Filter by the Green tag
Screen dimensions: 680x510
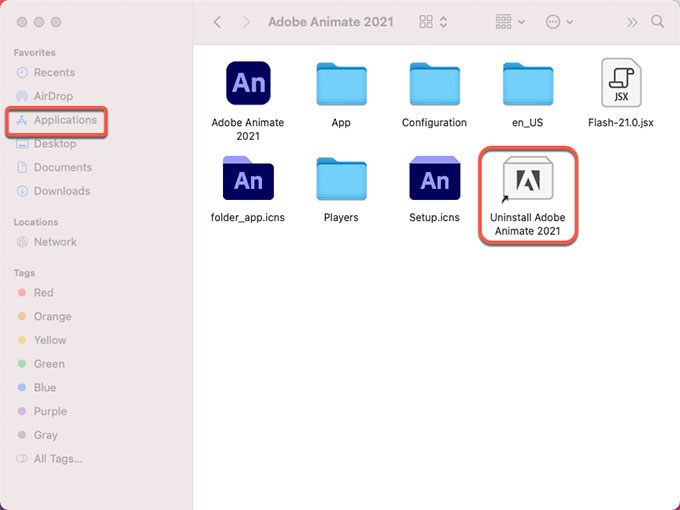[40, 364]
